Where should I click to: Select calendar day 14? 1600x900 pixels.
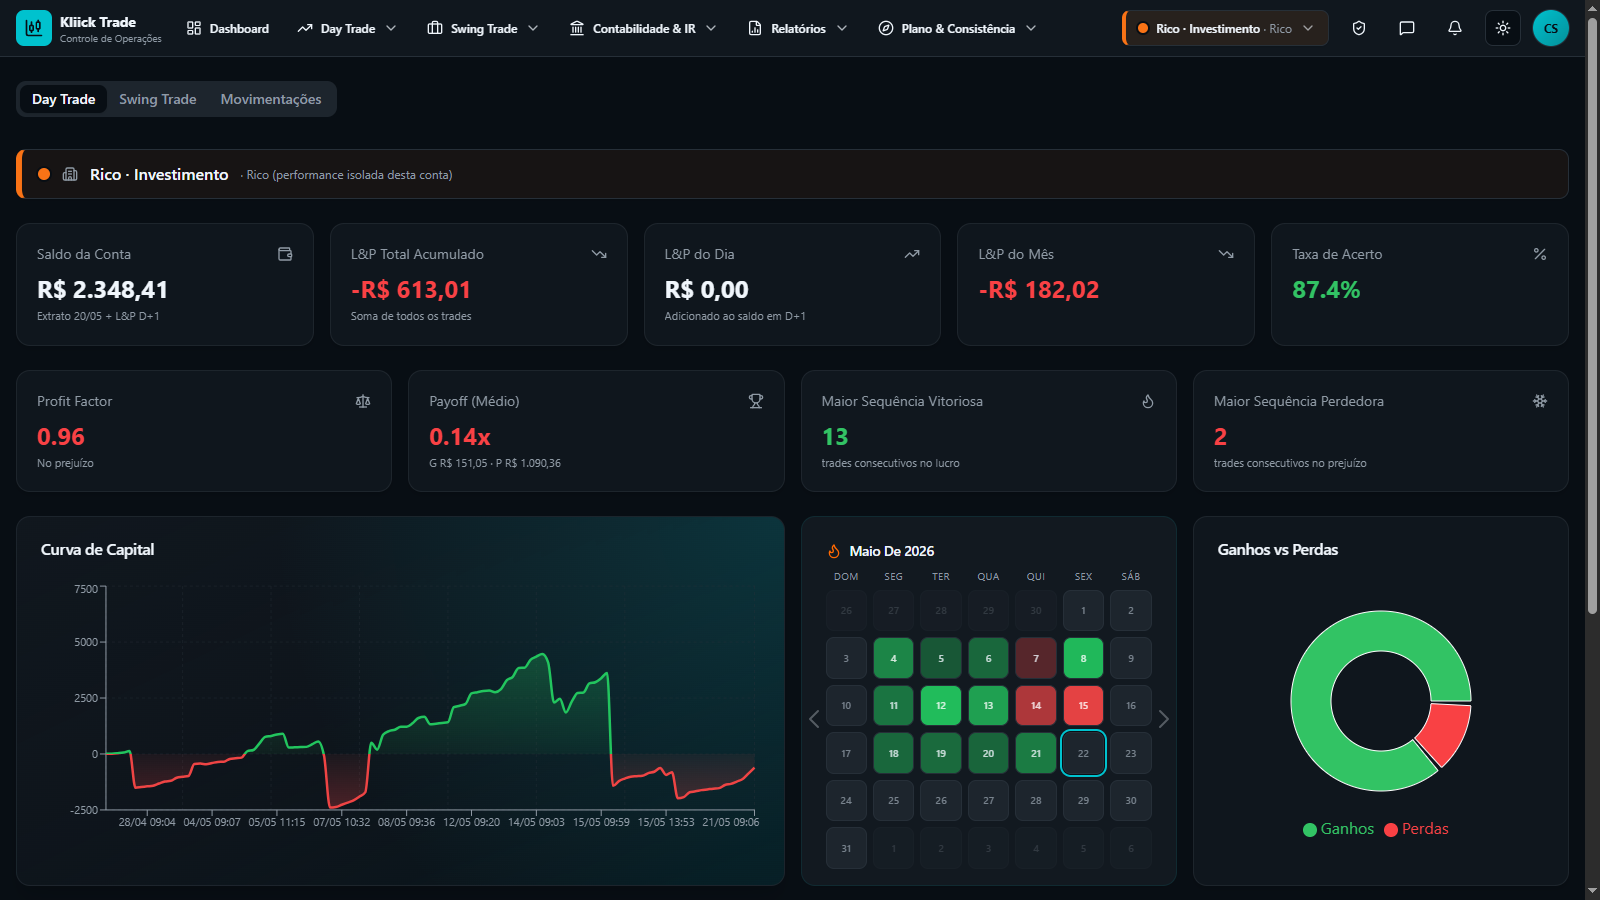coord(1036,705)
